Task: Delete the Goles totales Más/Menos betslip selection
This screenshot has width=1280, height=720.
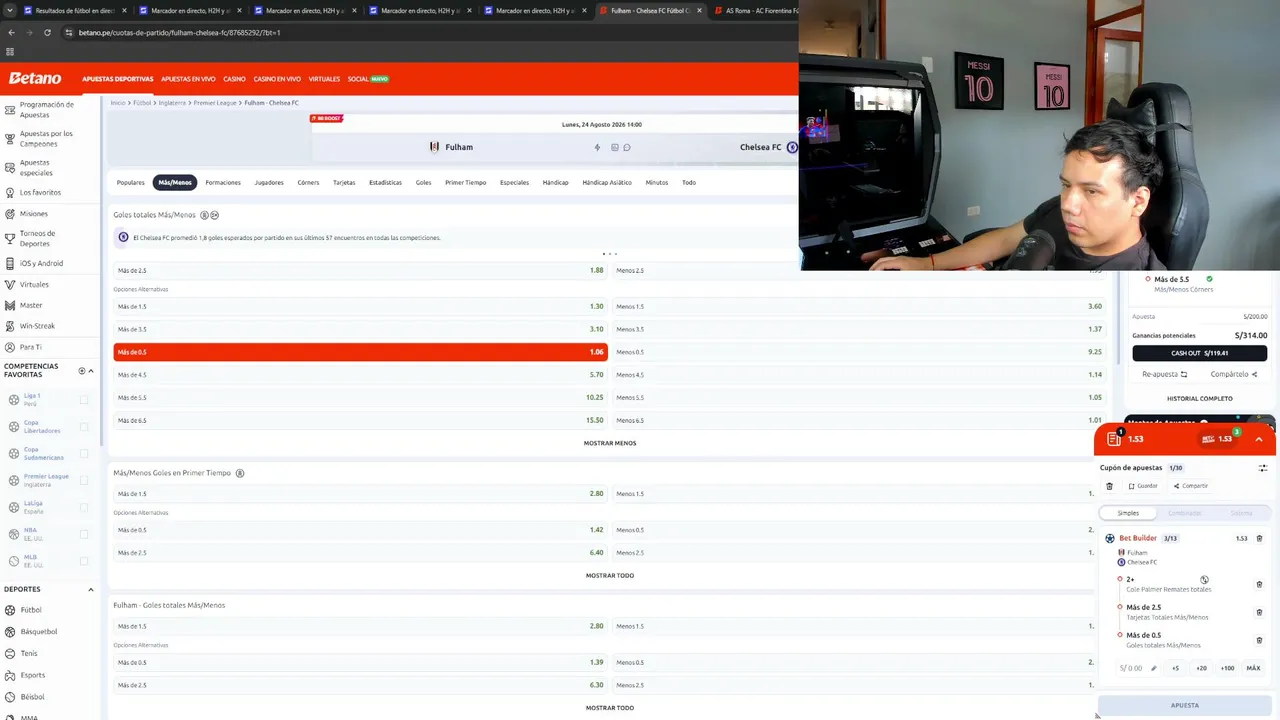Action: click(x=1259, y=640)
